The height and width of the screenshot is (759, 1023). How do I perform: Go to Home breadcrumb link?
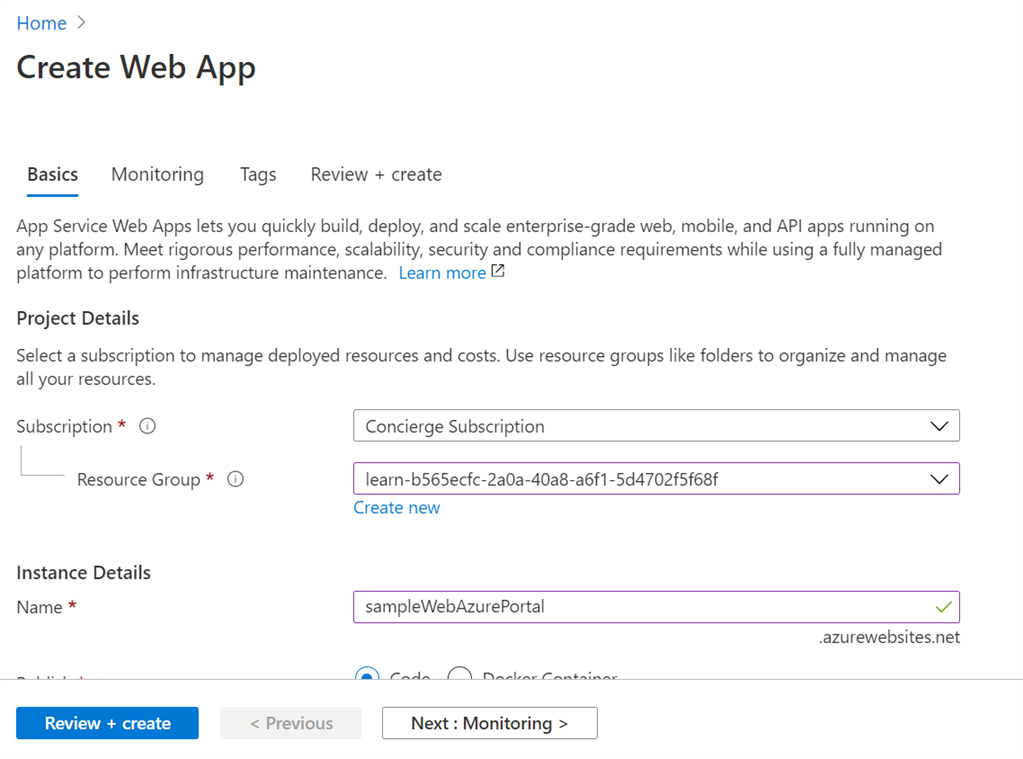tap(42, 23)
